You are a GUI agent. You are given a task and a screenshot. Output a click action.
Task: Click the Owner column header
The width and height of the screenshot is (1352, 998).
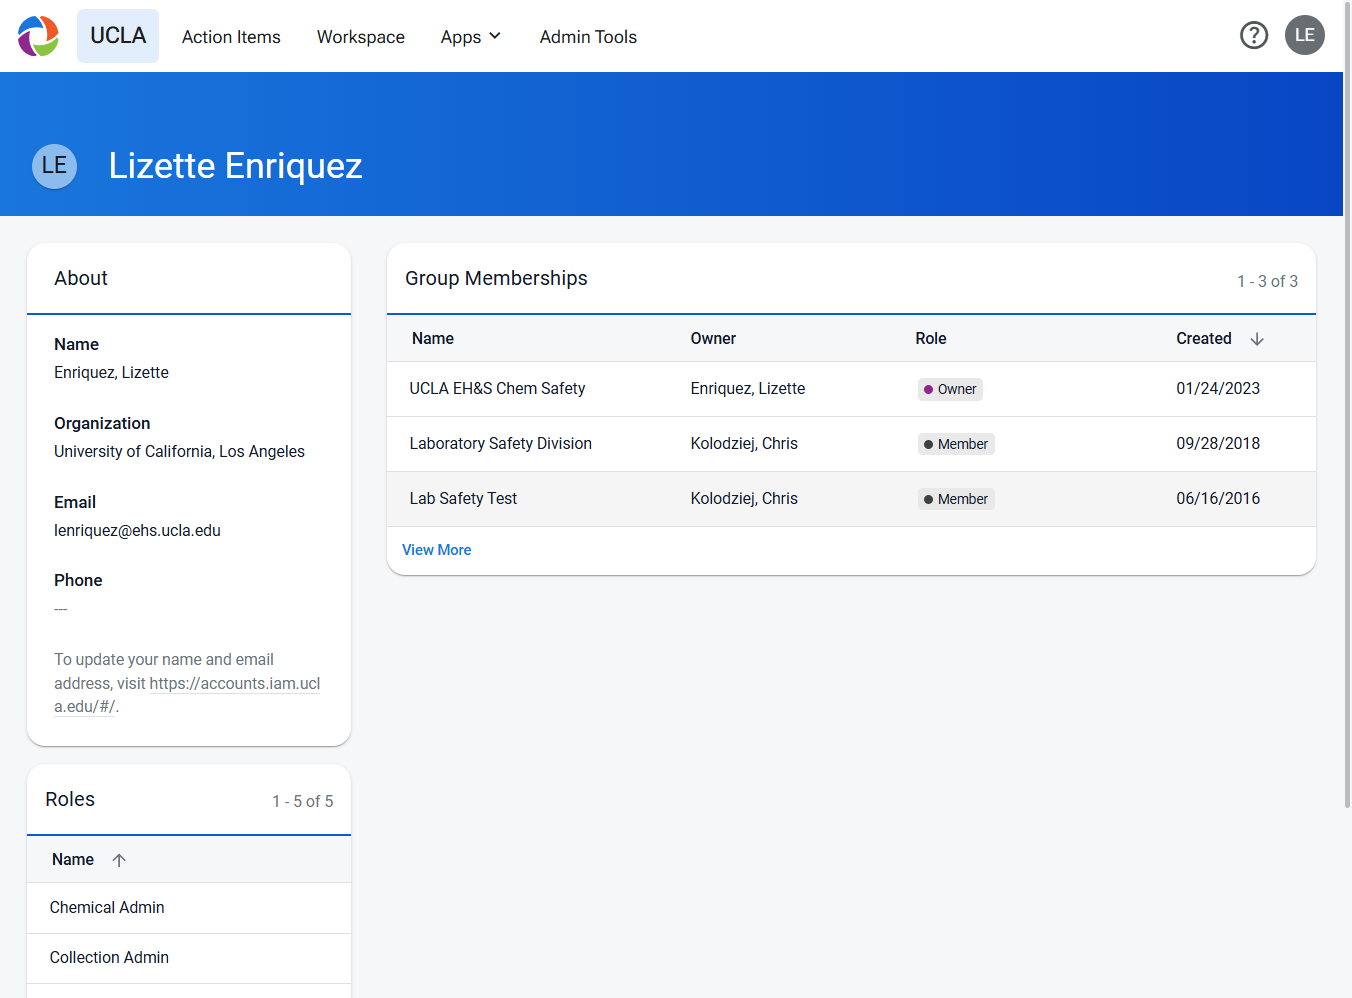click(713, 339)
